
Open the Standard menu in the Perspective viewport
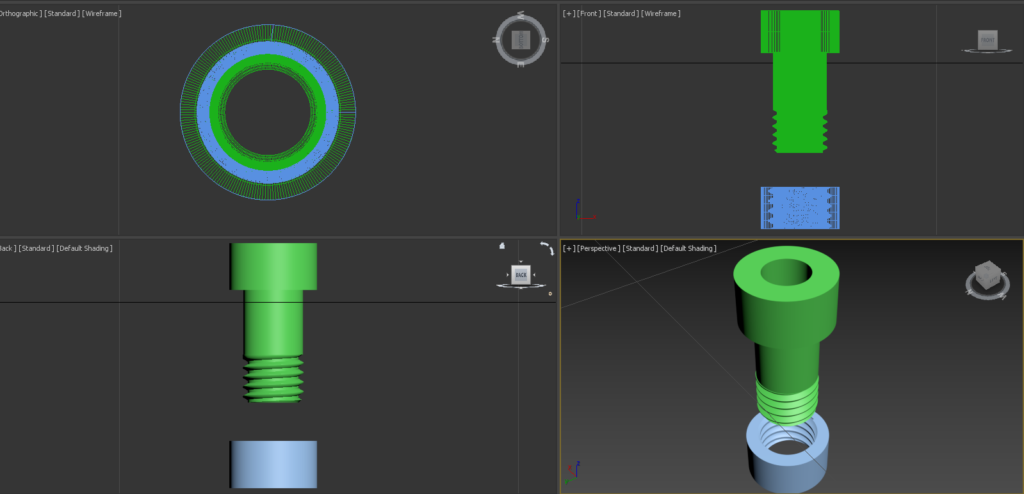(641, 248)
